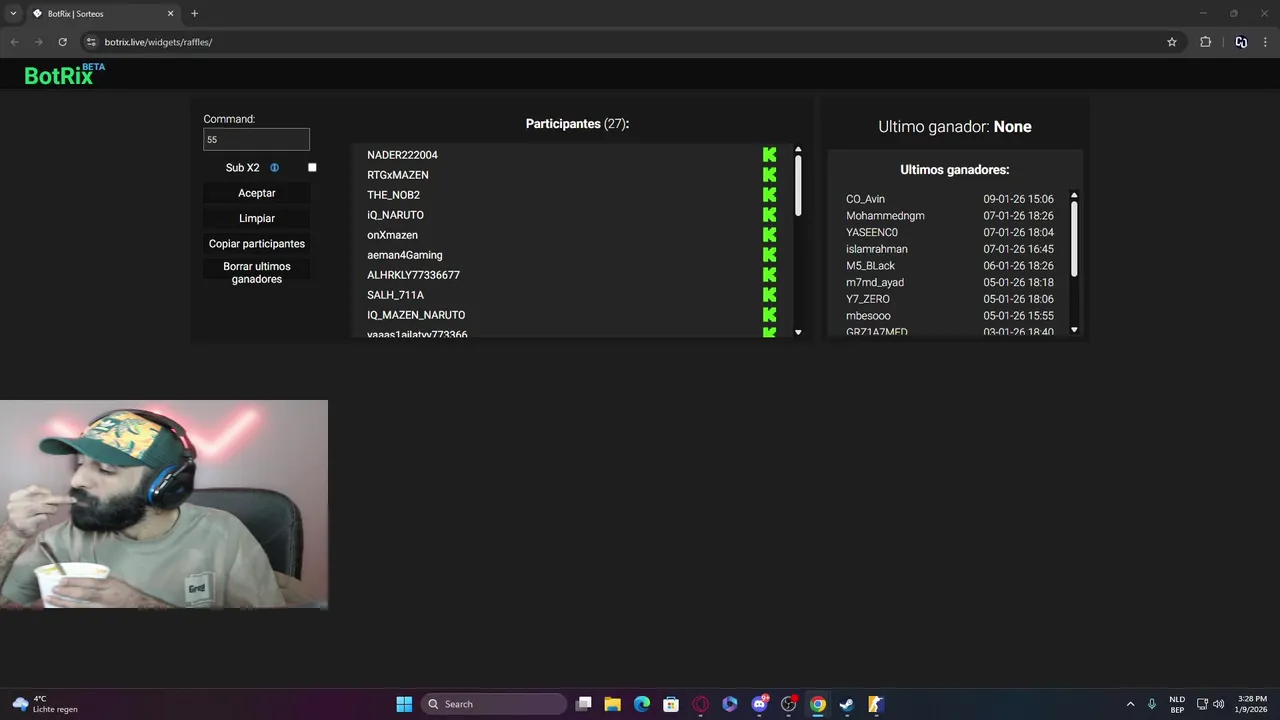Open Discord from the taskbar

click(x=760, y=704)
